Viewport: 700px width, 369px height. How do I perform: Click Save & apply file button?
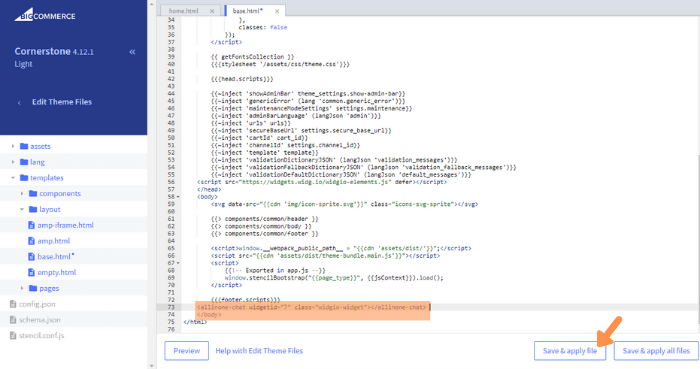[570, 351]
